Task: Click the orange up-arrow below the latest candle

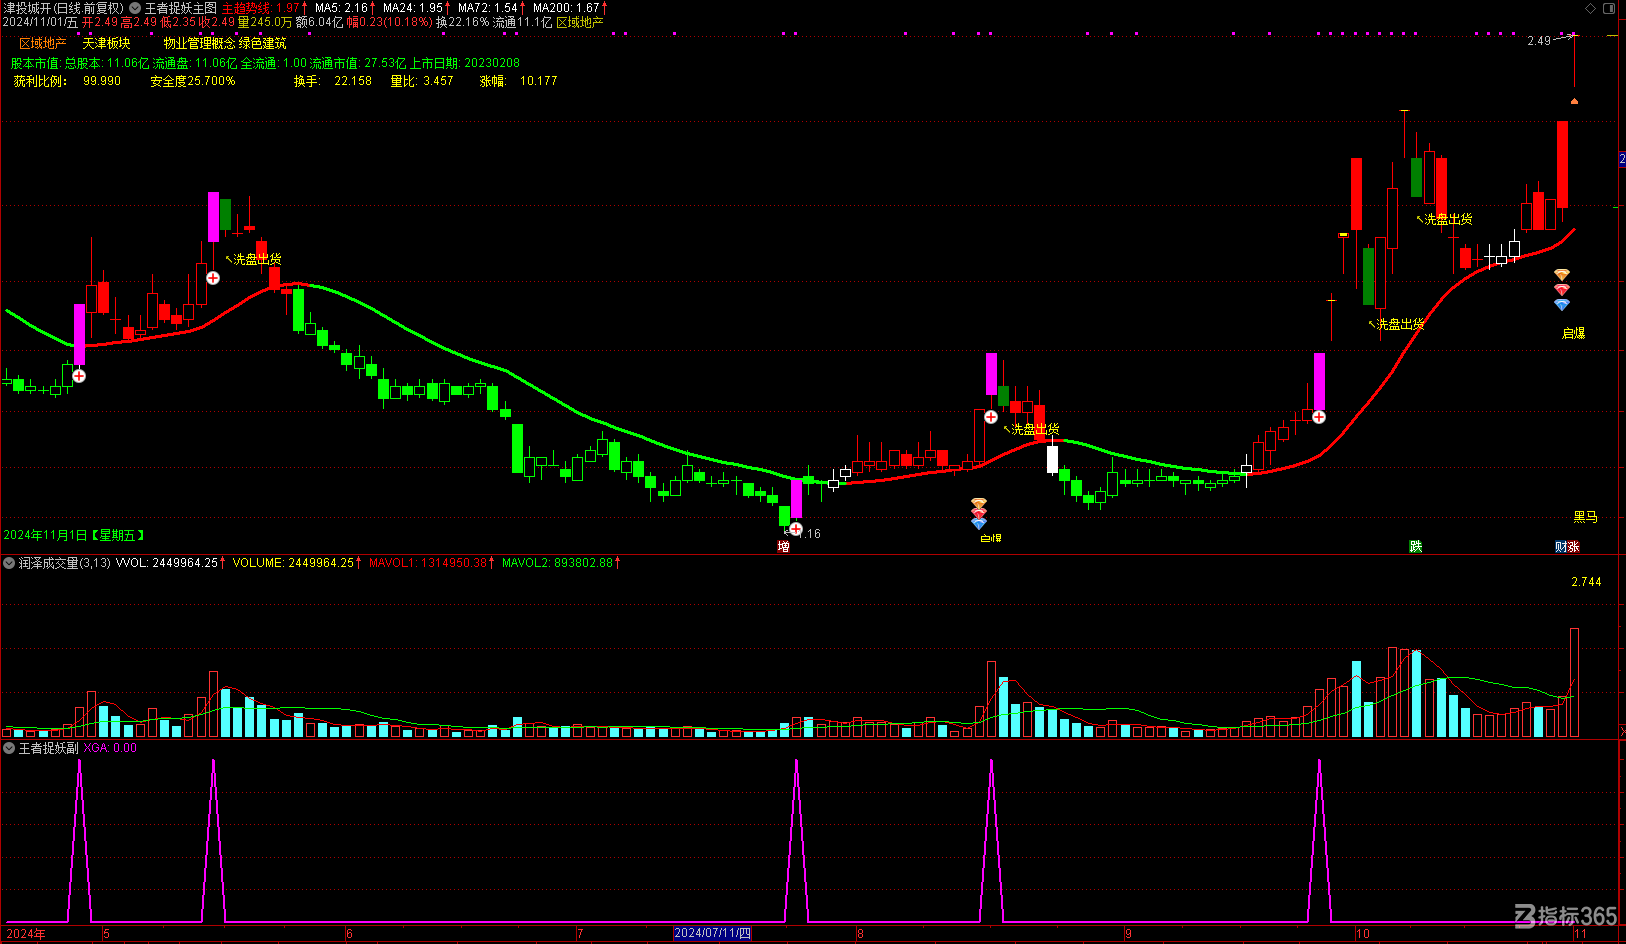Action: point(1574,101)
